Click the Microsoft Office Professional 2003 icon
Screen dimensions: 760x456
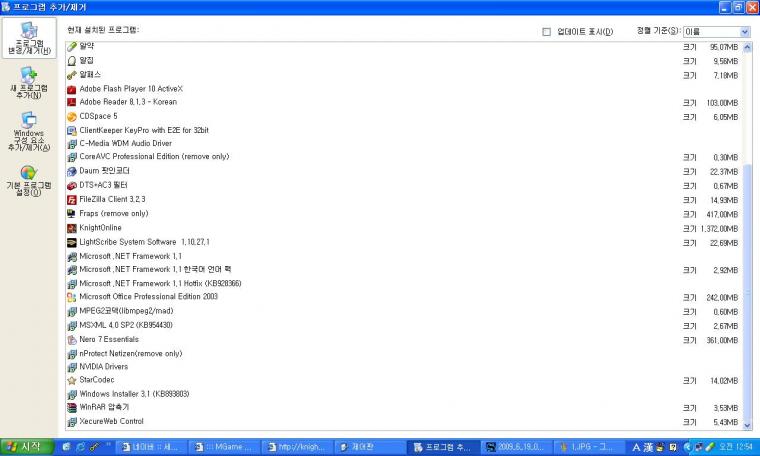coord(72,297)
